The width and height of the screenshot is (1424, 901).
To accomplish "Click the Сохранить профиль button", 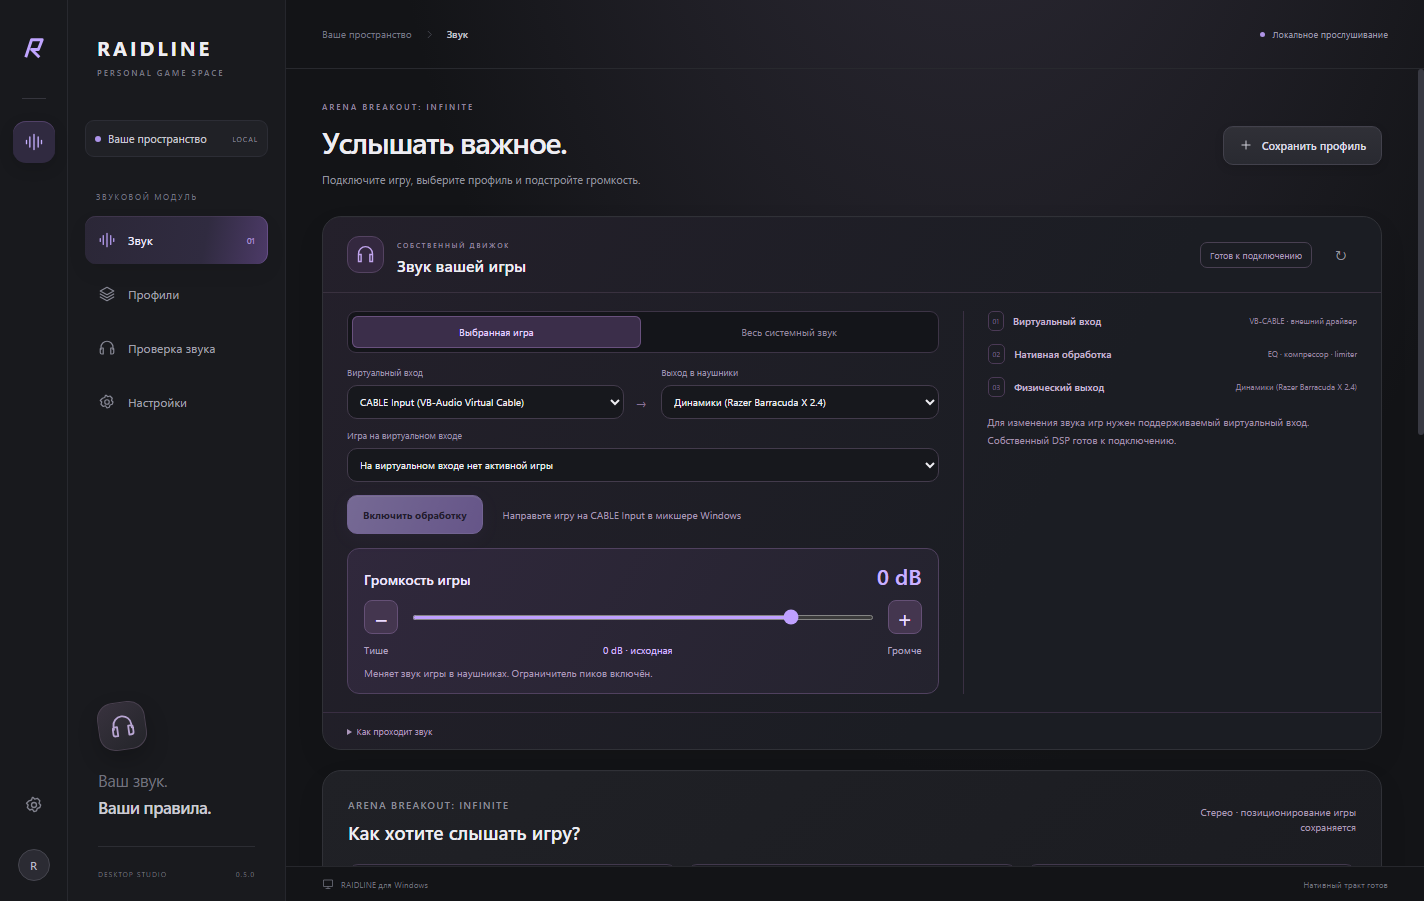I will [1302, 146].
